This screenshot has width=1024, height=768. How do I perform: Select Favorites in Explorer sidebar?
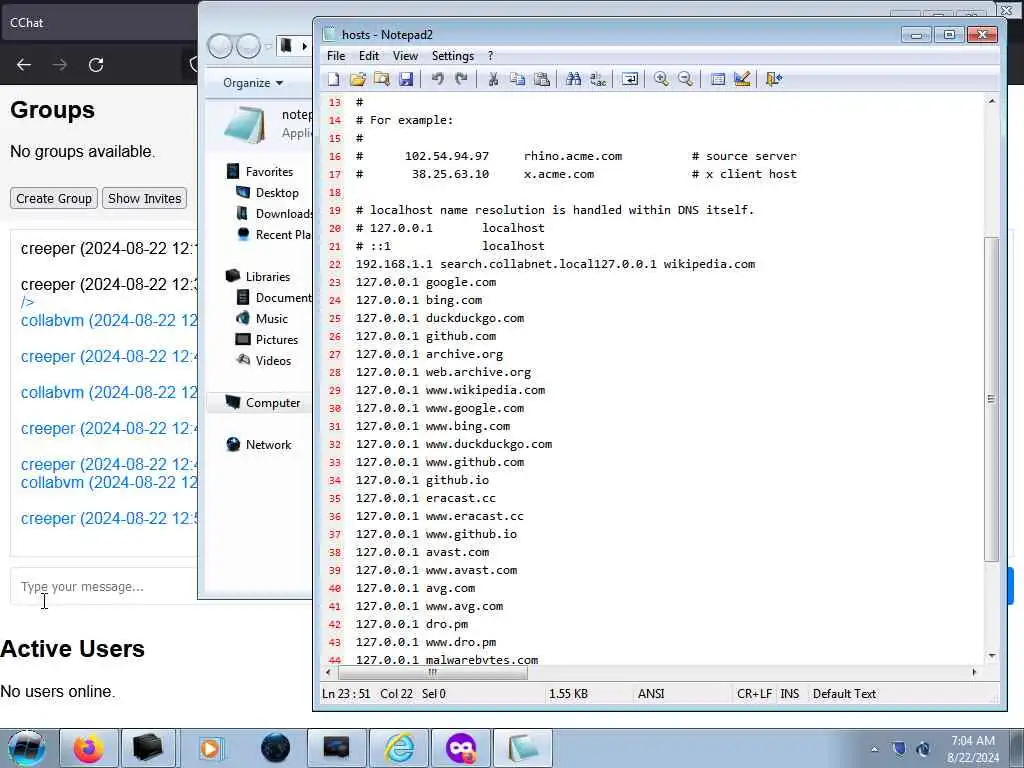pos(260,172)
